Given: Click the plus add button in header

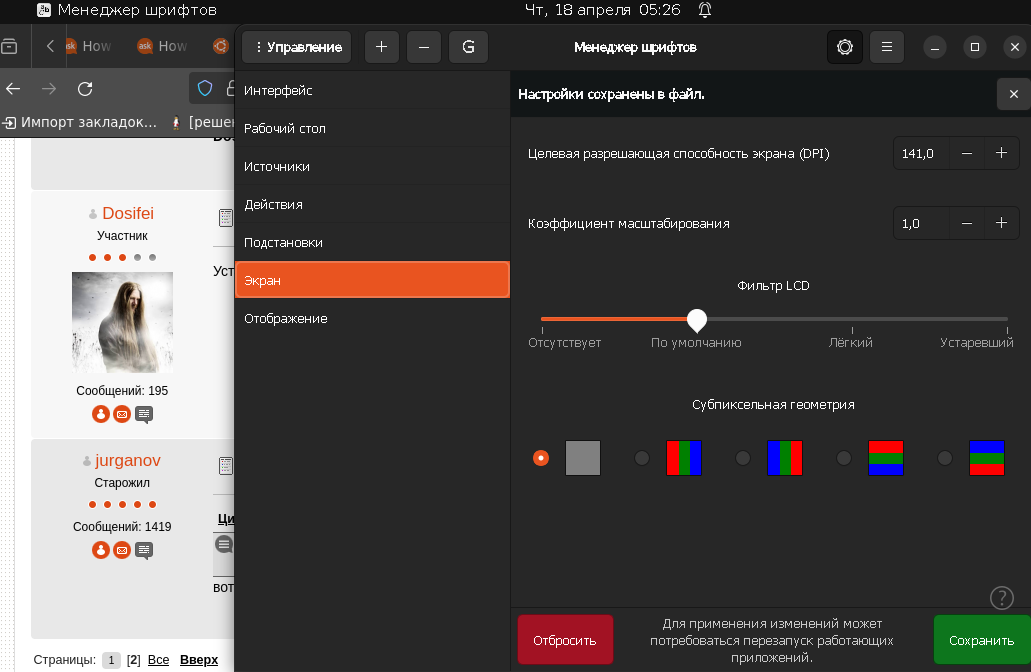Looking at the screenshot, I should tap(381, 47).
